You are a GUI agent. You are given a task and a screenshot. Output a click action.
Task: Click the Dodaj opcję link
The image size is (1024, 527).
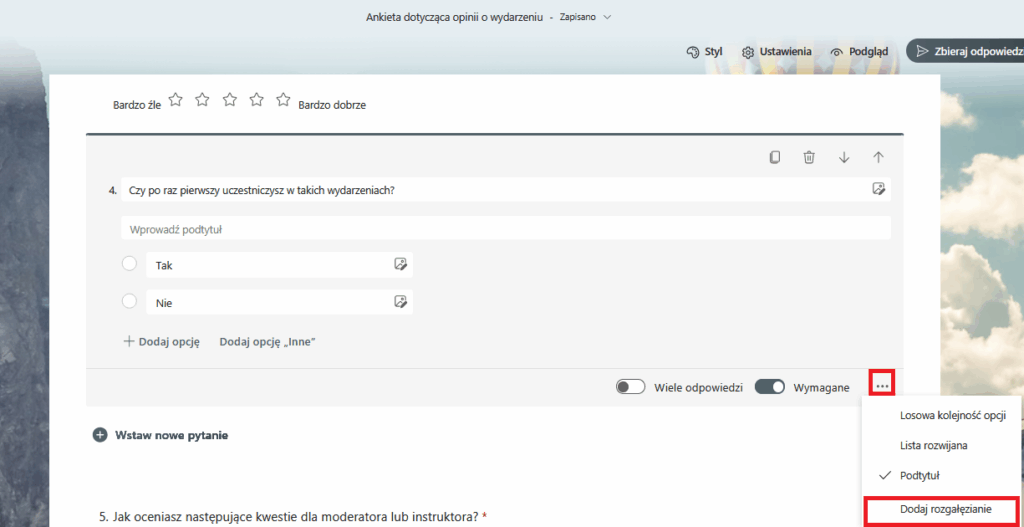click(161, 341)
